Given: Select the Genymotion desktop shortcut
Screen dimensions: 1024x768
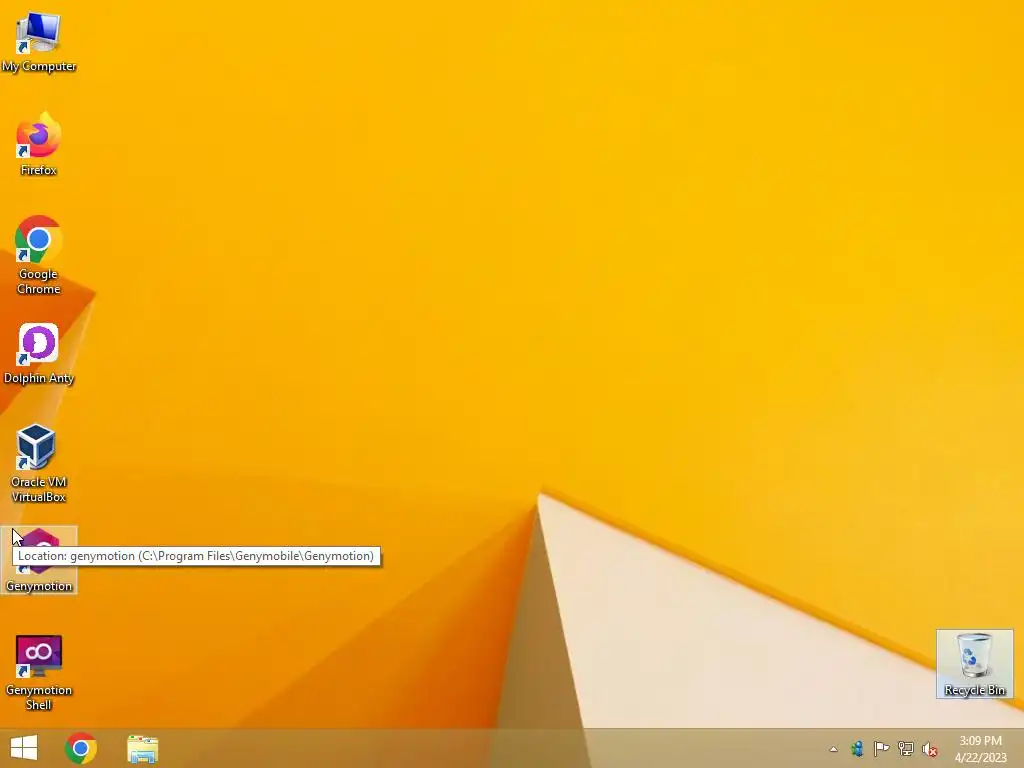Looking at the screenshot, I should pyautogui.click(x=39, y=560).
